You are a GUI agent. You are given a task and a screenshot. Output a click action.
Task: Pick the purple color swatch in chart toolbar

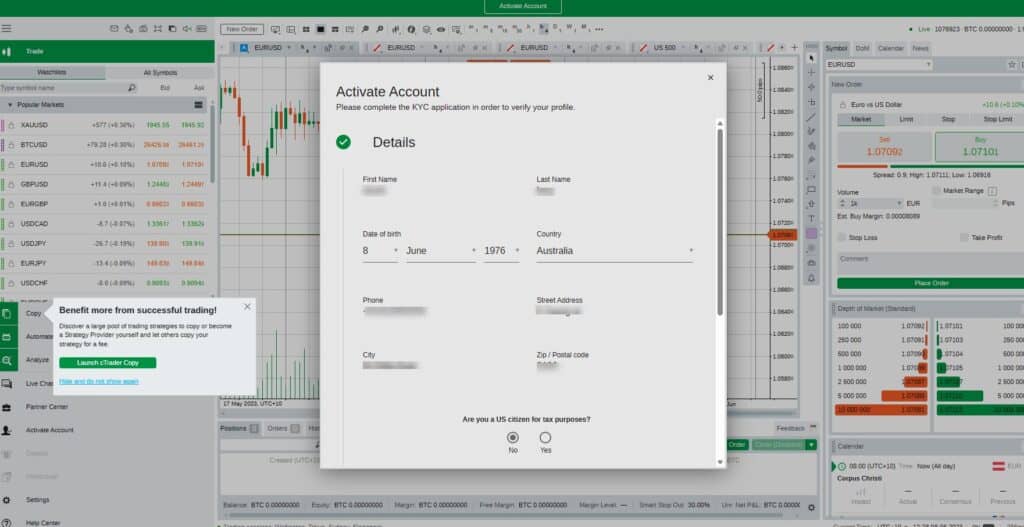(811, 233)
